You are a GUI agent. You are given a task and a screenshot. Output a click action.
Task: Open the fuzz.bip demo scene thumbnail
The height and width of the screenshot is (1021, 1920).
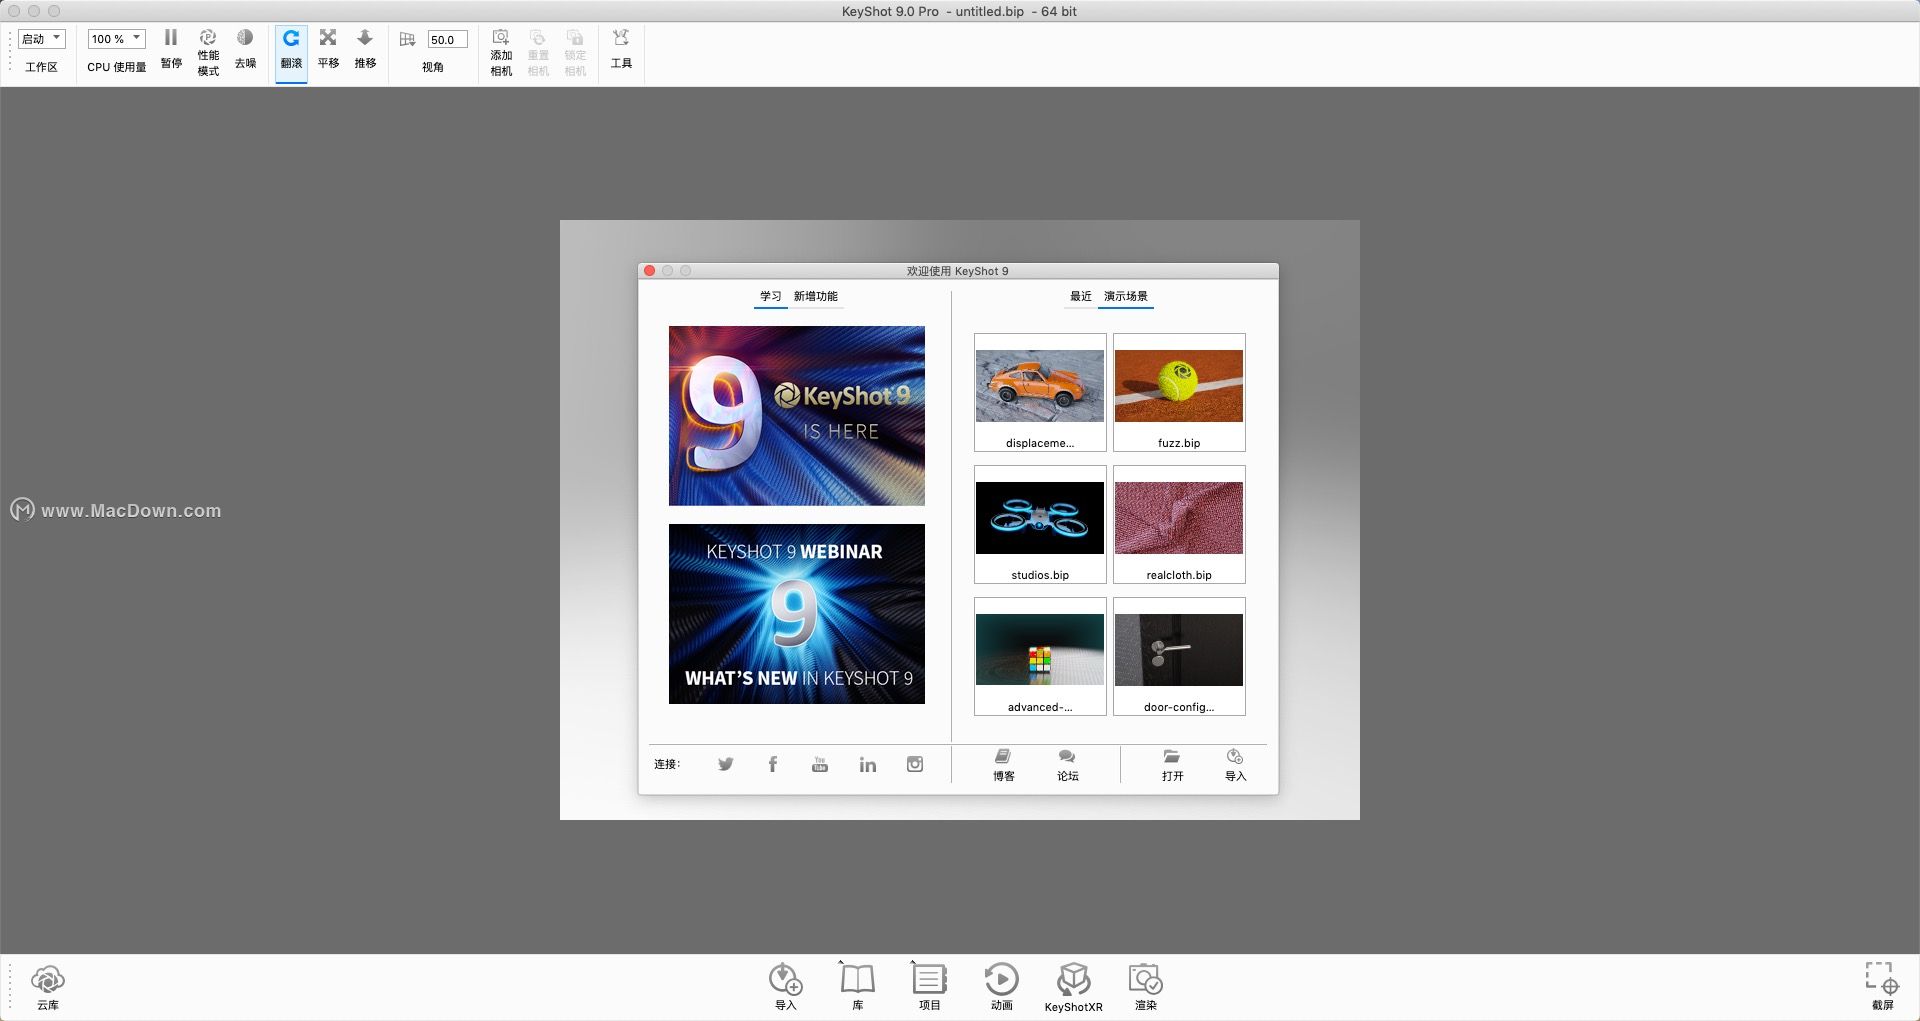point(1179,392)
